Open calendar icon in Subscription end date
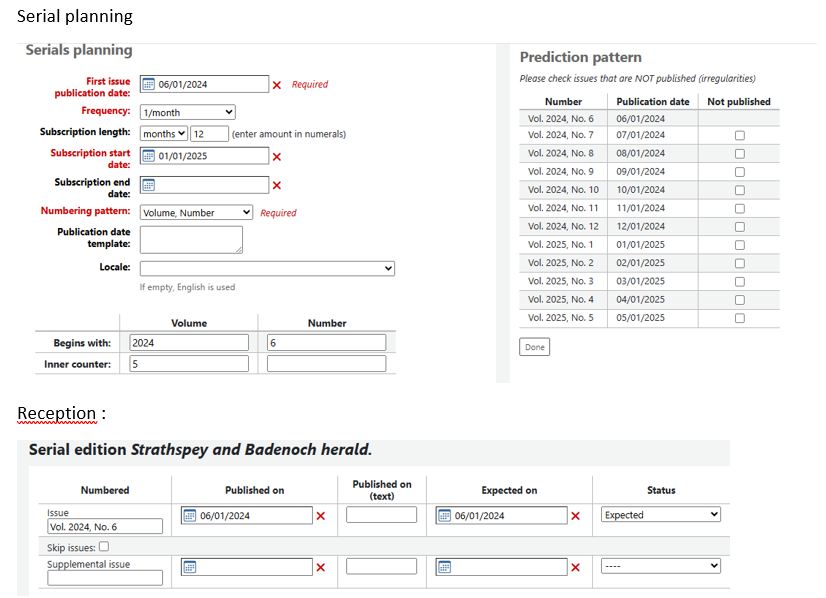Screen dimensions: 826x598 coord(148,185)
